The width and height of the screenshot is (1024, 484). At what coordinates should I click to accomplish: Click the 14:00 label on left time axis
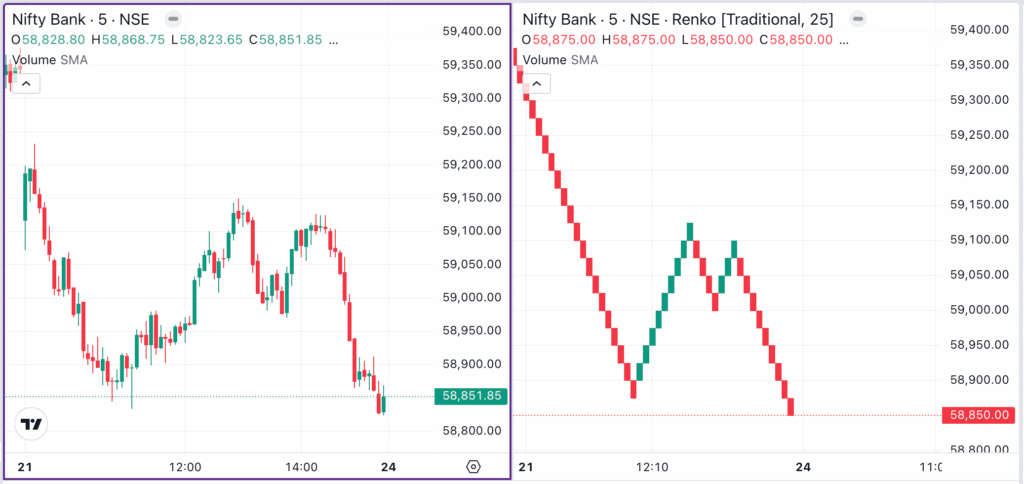tap(301, 467)
